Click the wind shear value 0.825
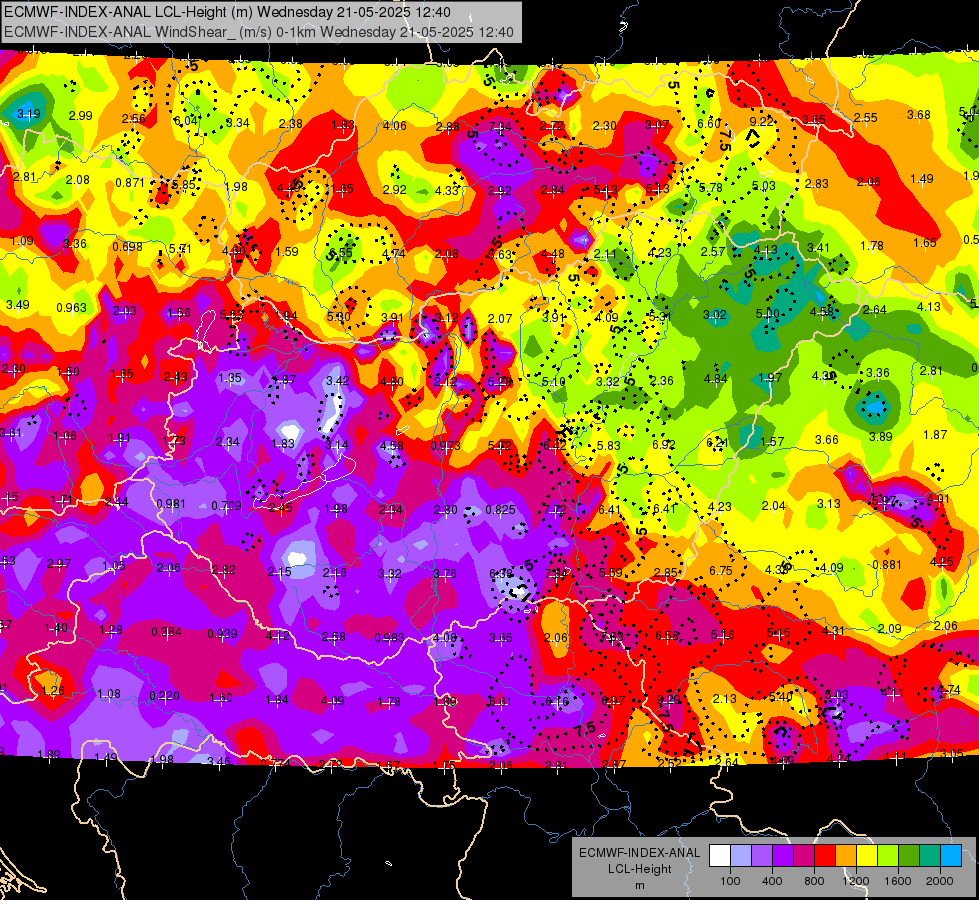 tap(500, 510)
